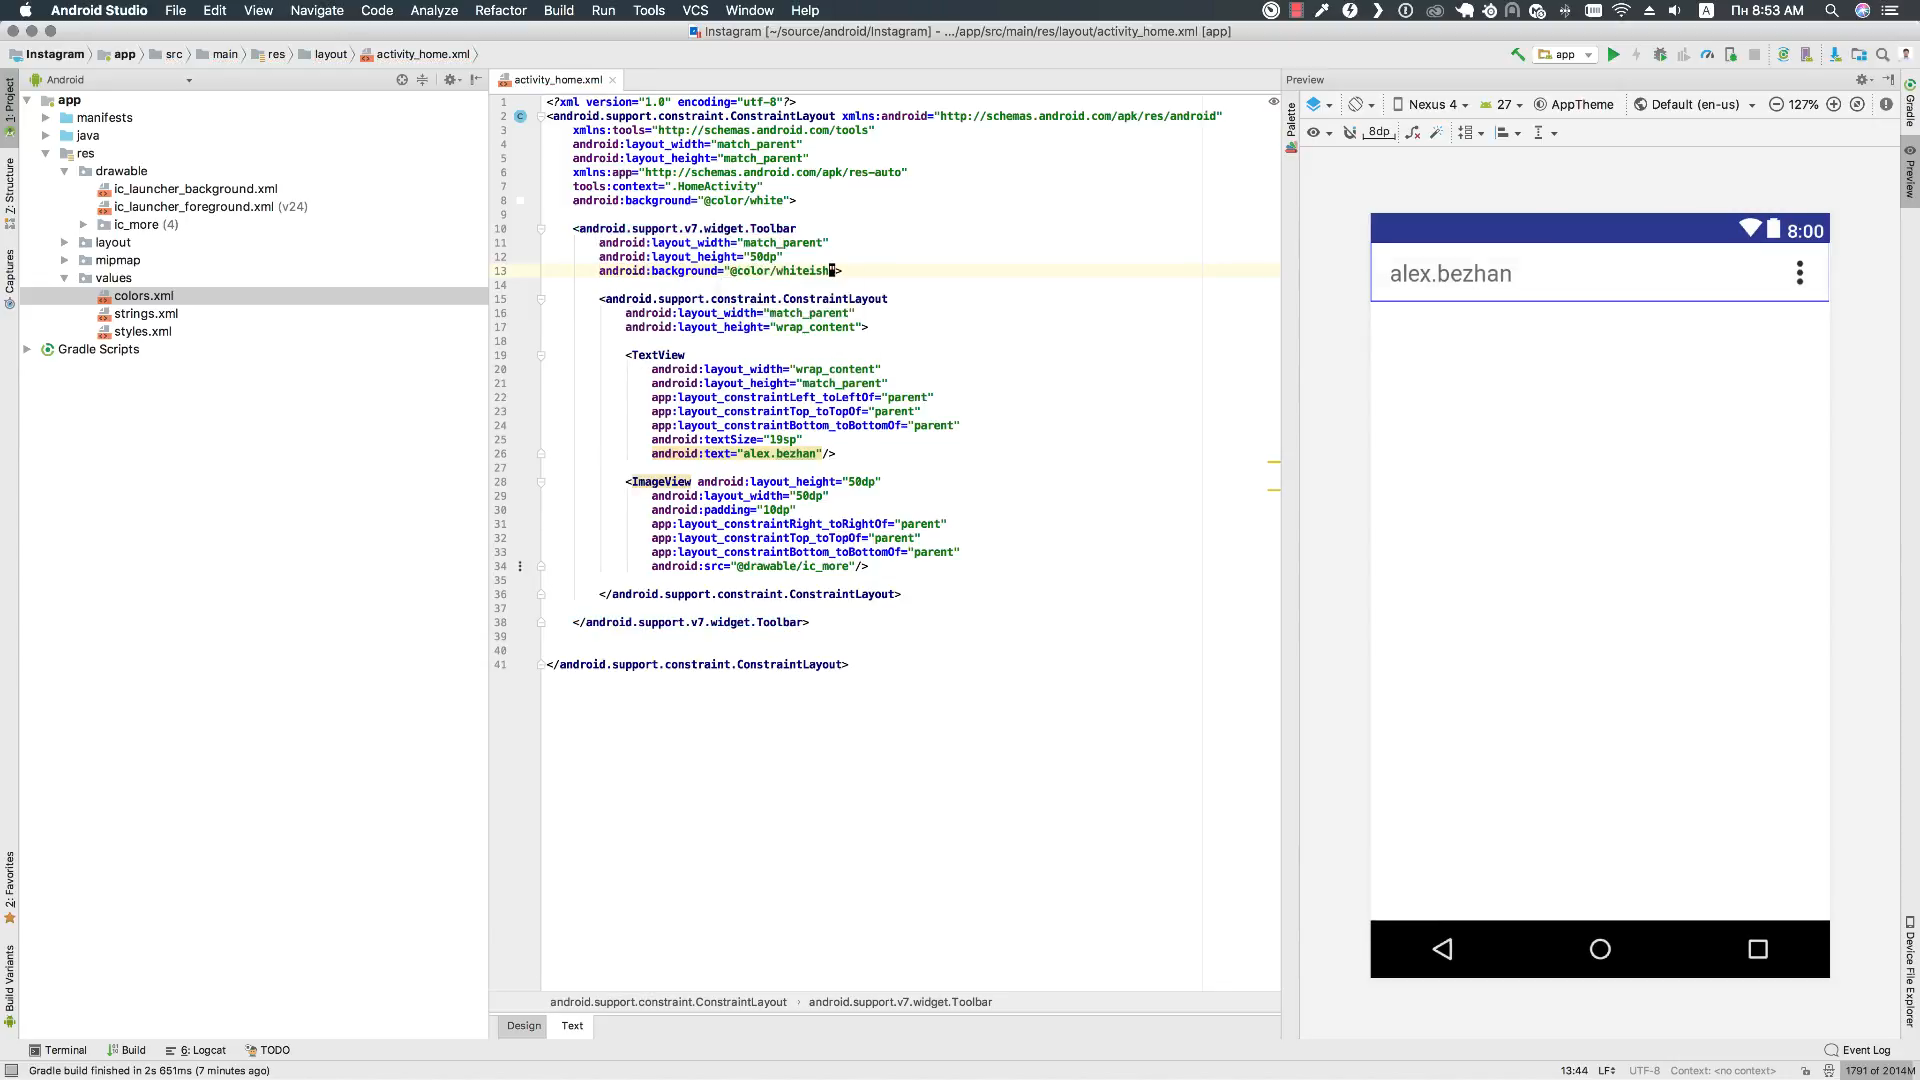Zoom out the layout preview
The width and height of the screenshot is (1920, 1080).
tap(1776, 105)
